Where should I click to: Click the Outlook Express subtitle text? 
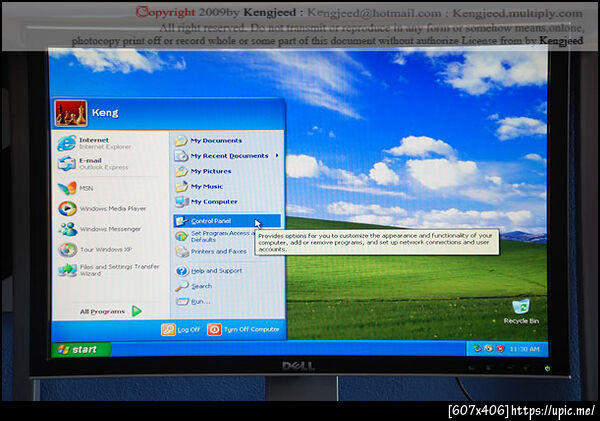click(103, 168)
